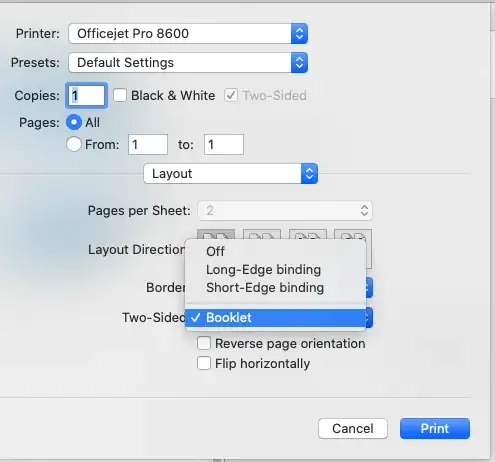Choose the third layout direction icon
495x462 pixels.
(308, 235)
